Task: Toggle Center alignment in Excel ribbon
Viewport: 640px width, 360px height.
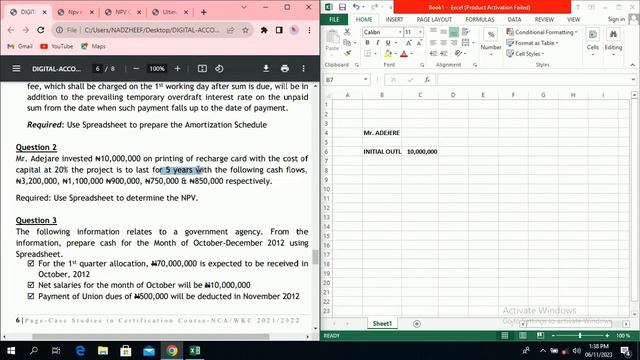Action: pyautogui.click(x=443, y=42)
